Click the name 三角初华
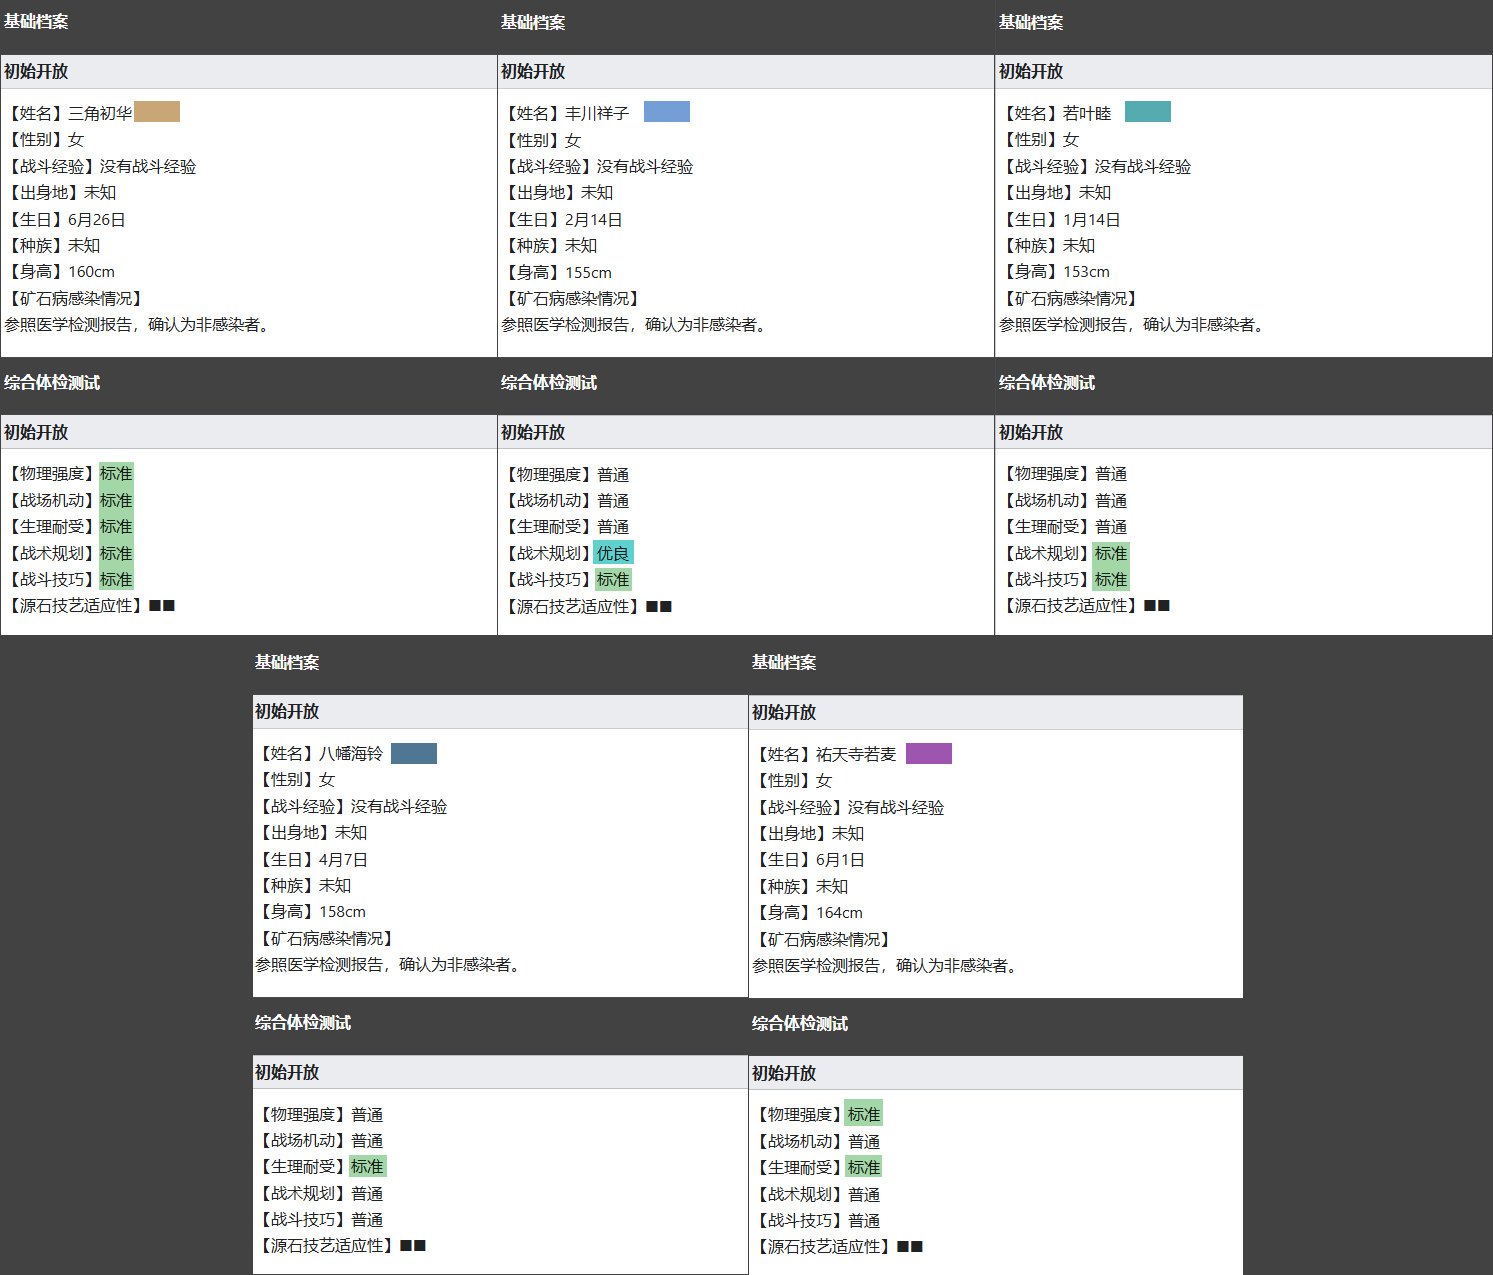 click(x=100, y=113)
